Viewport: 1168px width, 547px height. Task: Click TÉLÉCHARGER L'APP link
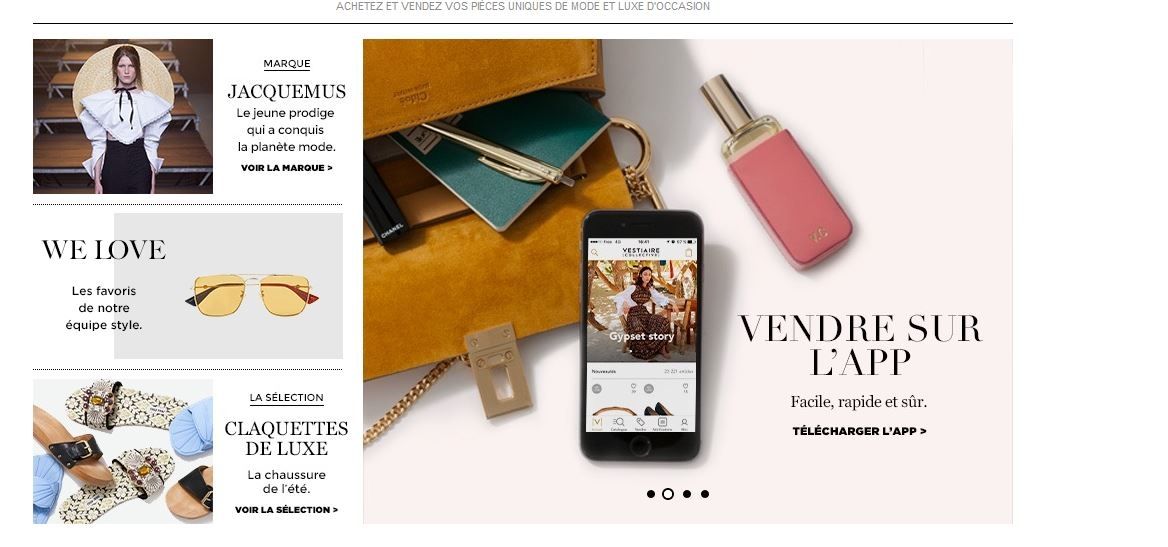coord(860,431)
